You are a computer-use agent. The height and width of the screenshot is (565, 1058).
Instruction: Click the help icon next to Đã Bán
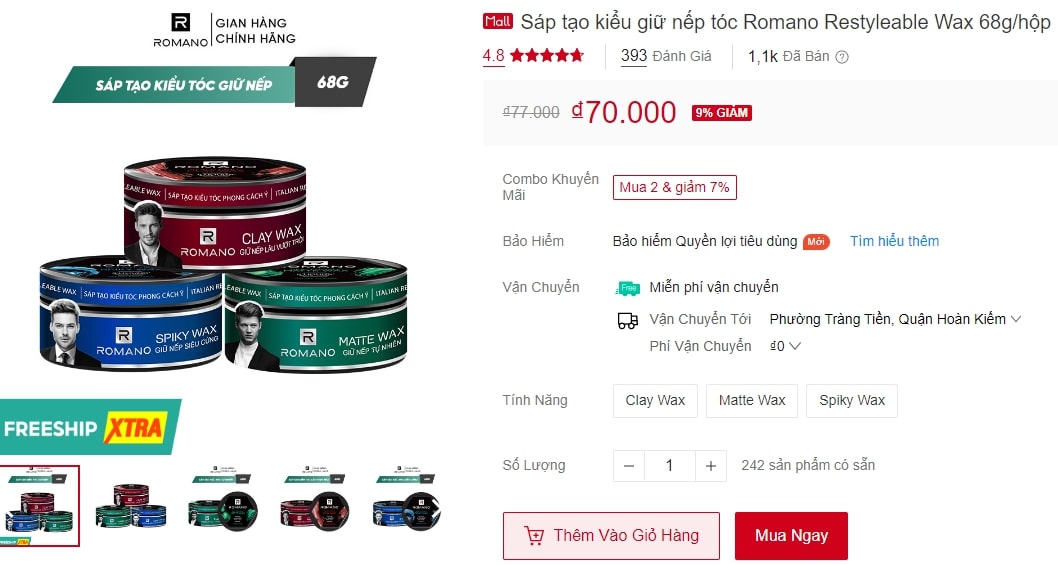[841, 57]
